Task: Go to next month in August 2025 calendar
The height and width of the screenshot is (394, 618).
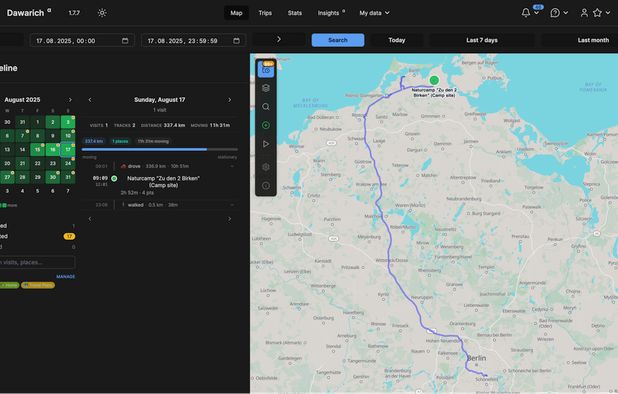Action: (x=70, y=100)
